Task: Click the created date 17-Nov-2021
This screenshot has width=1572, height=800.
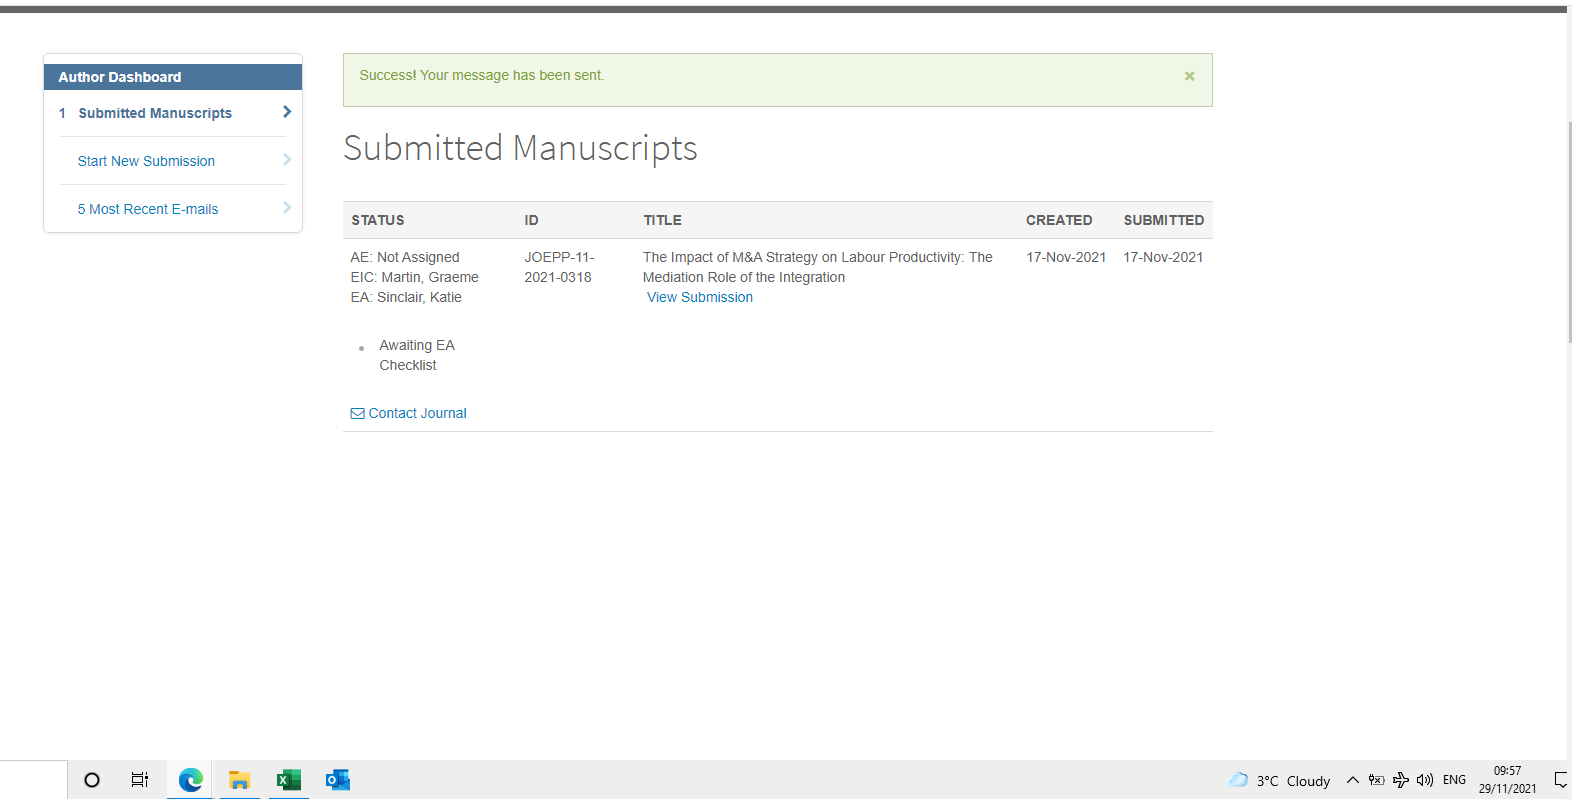Action: [x=1066, y=257]
